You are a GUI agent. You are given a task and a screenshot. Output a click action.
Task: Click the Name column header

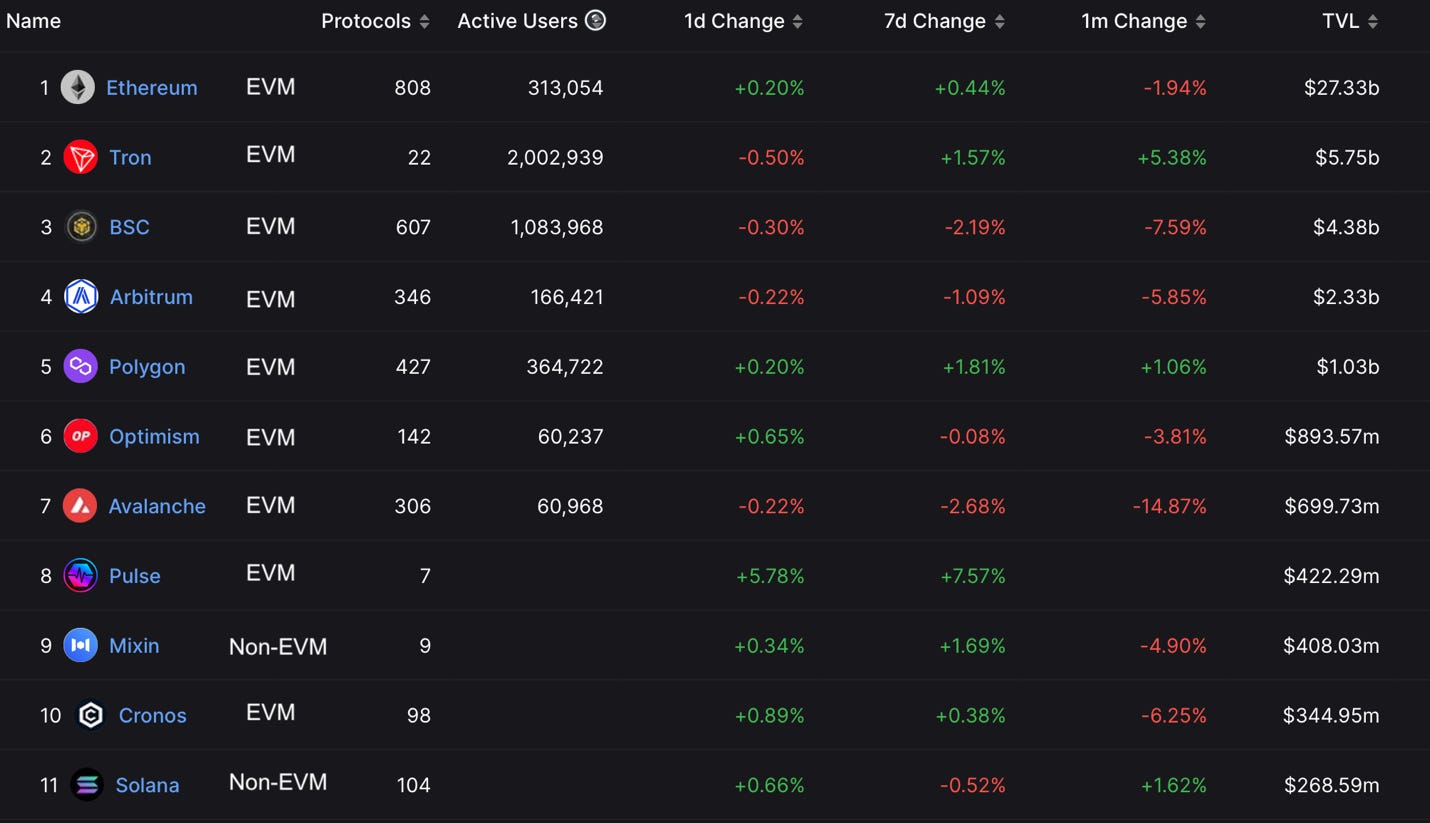pyautogui.click(x=33, y=21)
